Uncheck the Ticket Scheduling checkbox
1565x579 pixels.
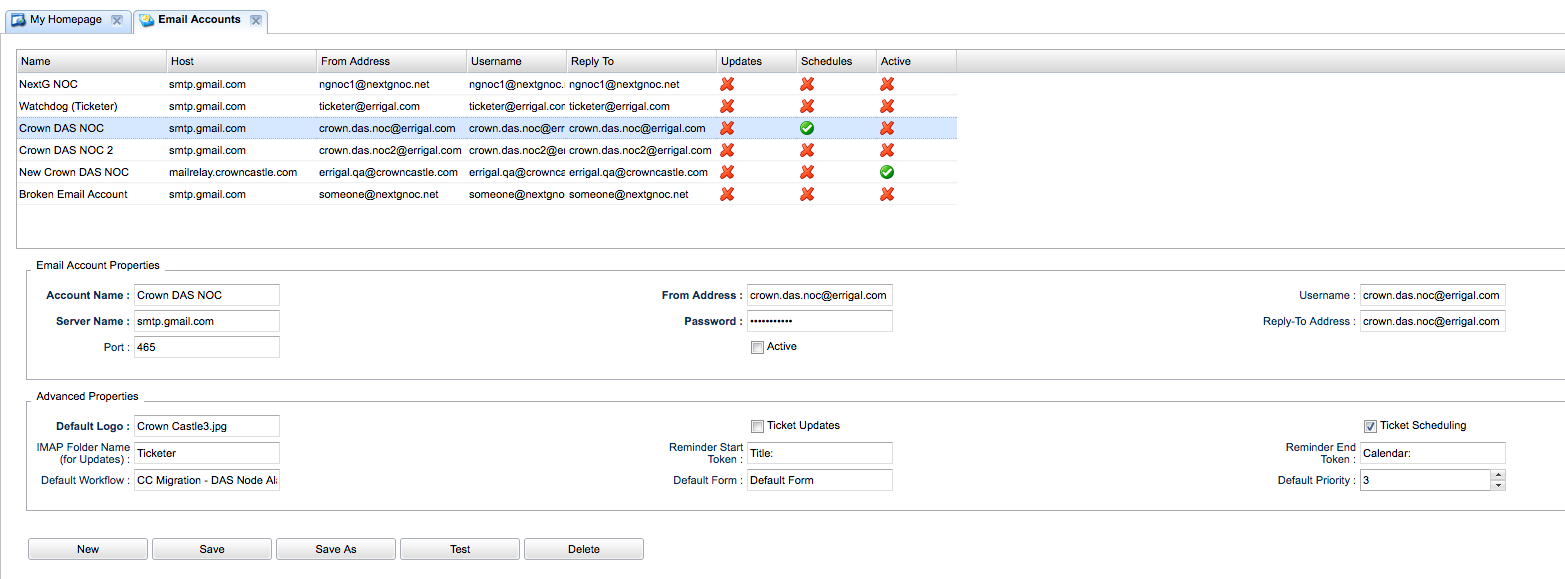1370,426
